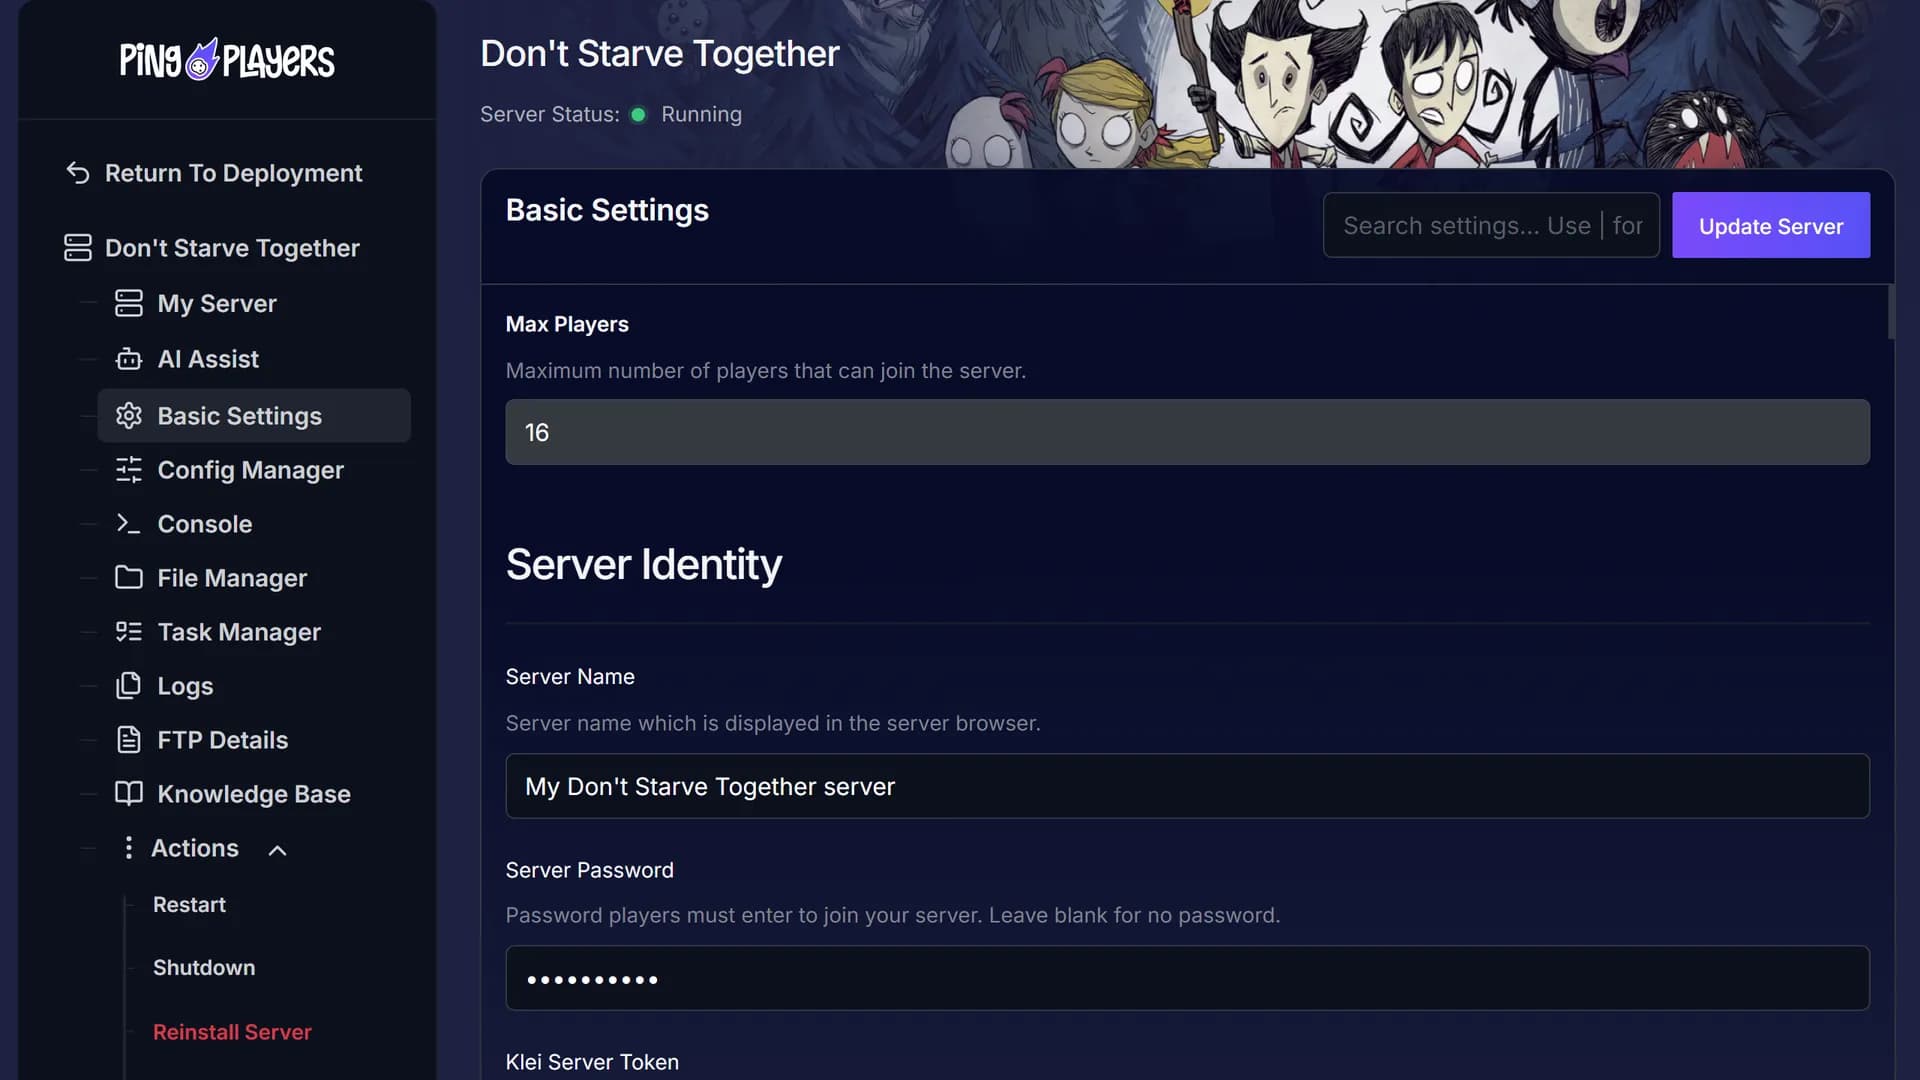Click the File Manager folder icon
The width and height of the screenshot is (1920, 1080).
129,578
